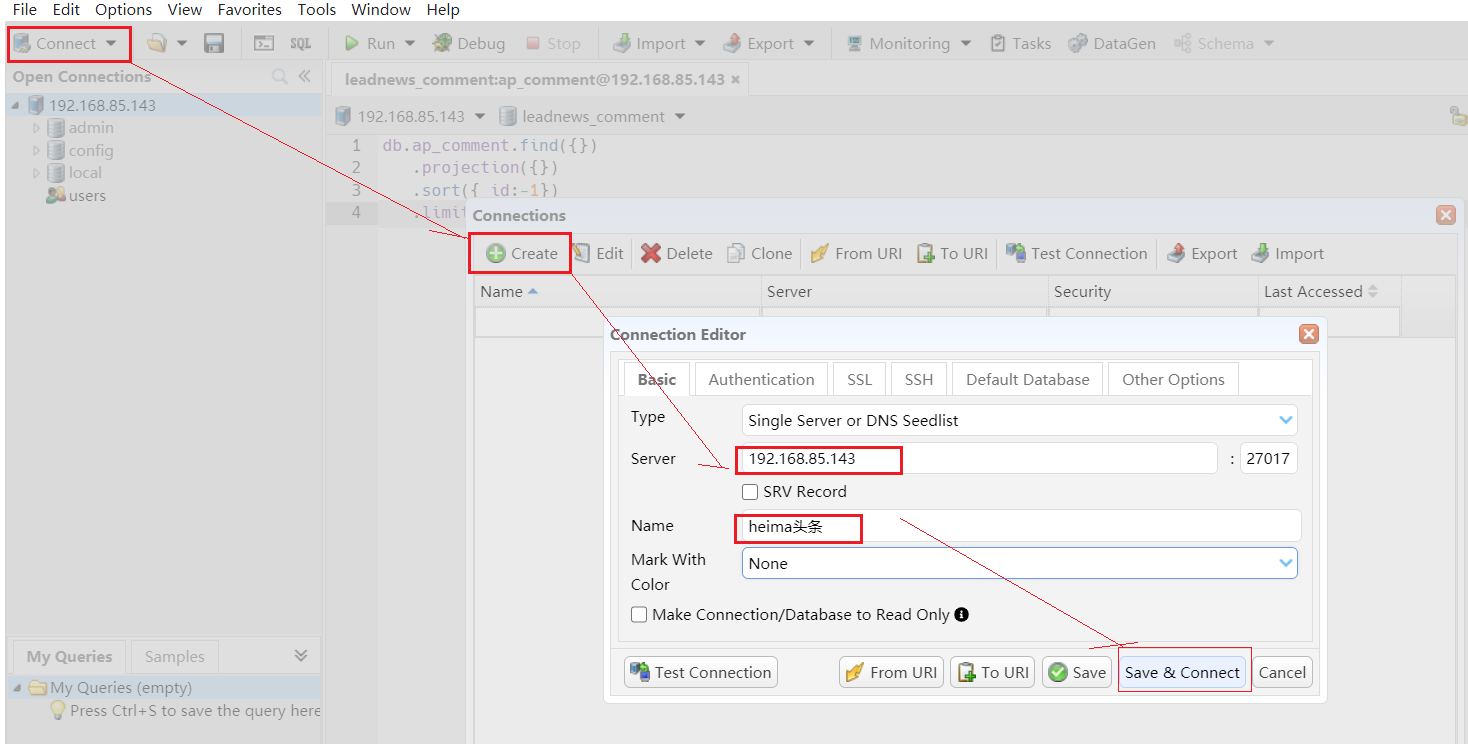Click Save in Connection Editor
The width and height of the screenshot is (1468, 744).
click(1077, 673)
